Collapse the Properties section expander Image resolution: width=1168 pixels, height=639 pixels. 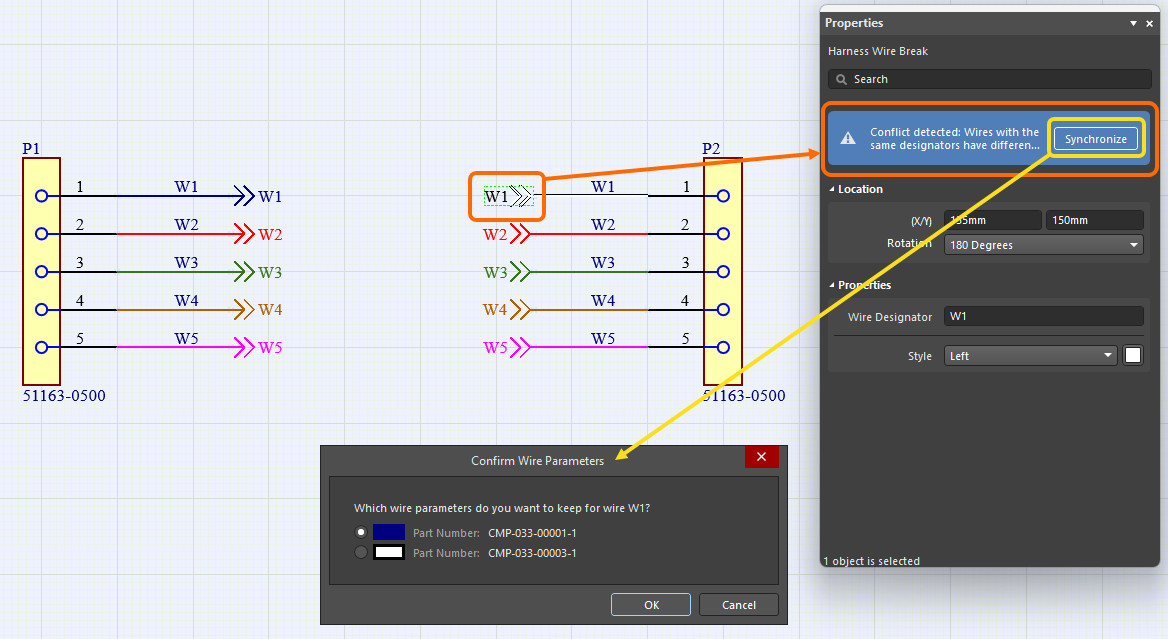coord(832,285)
